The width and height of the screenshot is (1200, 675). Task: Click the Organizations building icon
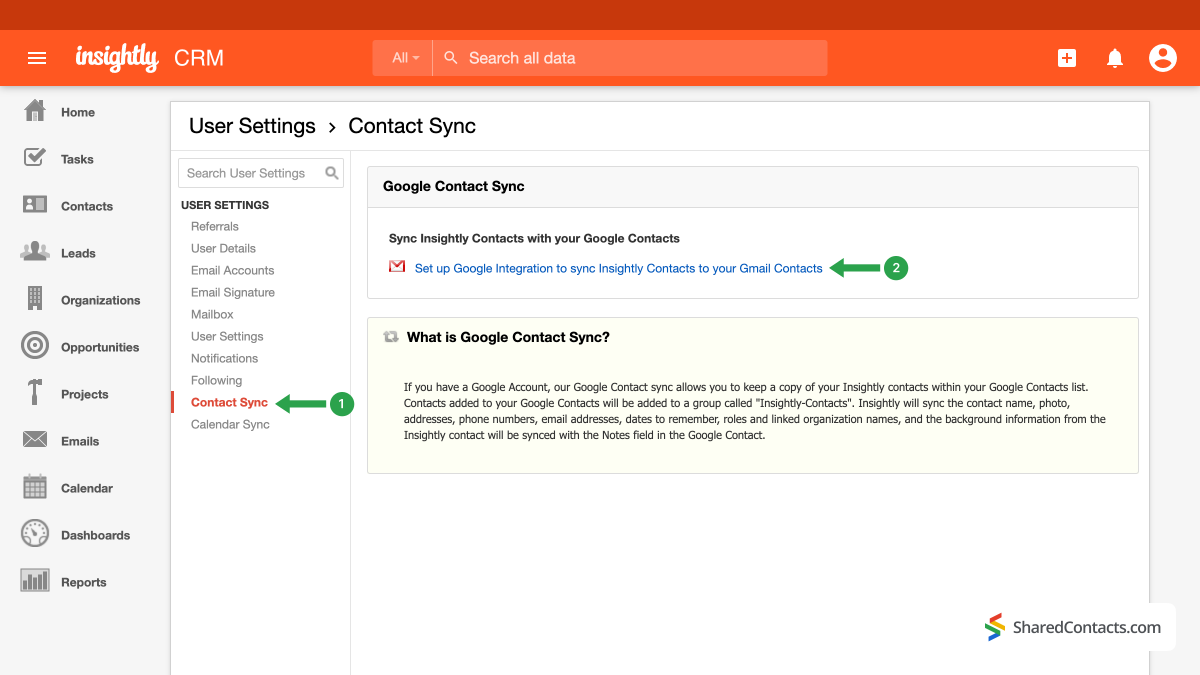click(35, 298)
